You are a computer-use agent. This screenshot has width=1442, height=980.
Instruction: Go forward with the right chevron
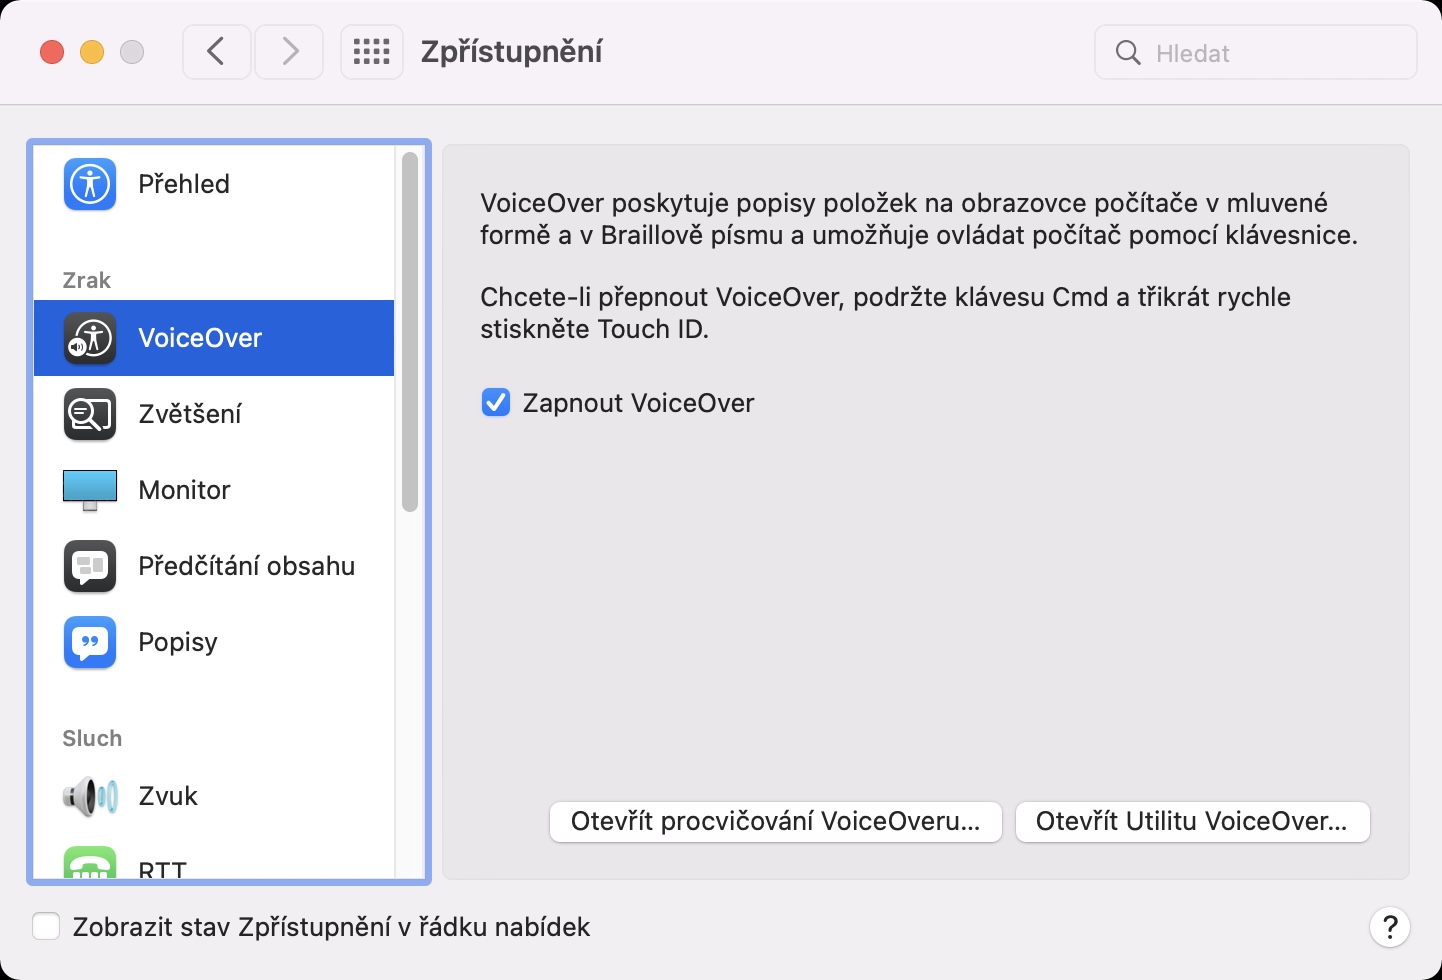pos(290,52)
